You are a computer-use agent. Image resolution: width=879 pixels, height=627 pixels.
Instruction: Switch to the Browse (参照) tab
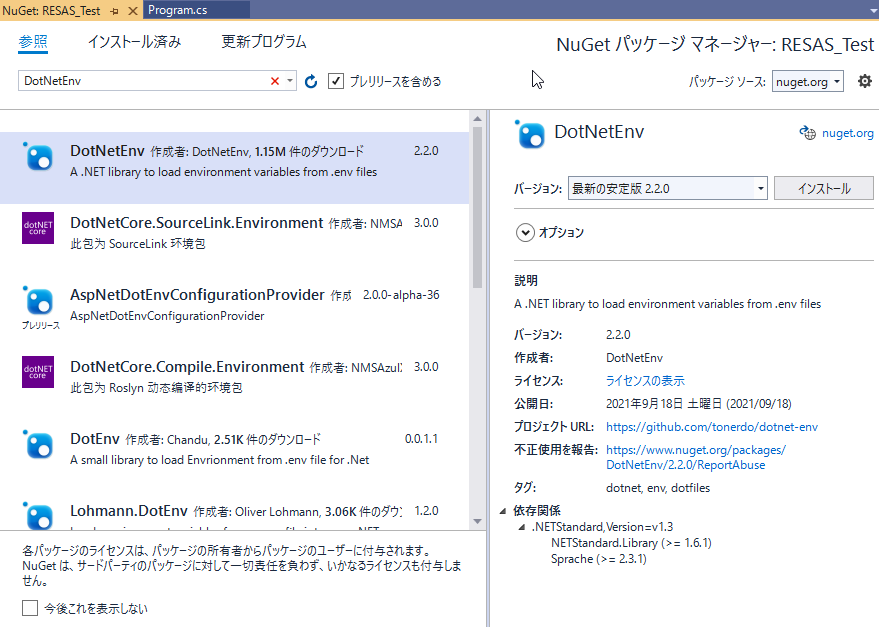pyautogui.click(x=33, y=42)
